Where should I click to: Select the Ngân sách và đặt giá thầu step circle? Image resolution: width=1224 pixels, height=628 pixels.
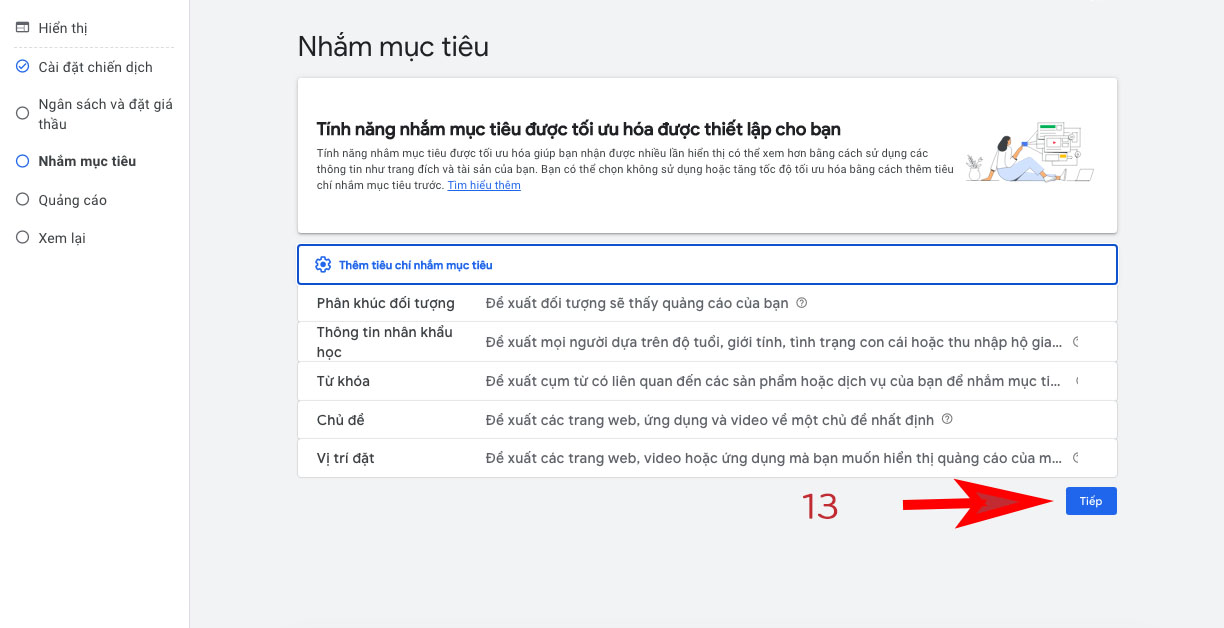tap(22, 113)
